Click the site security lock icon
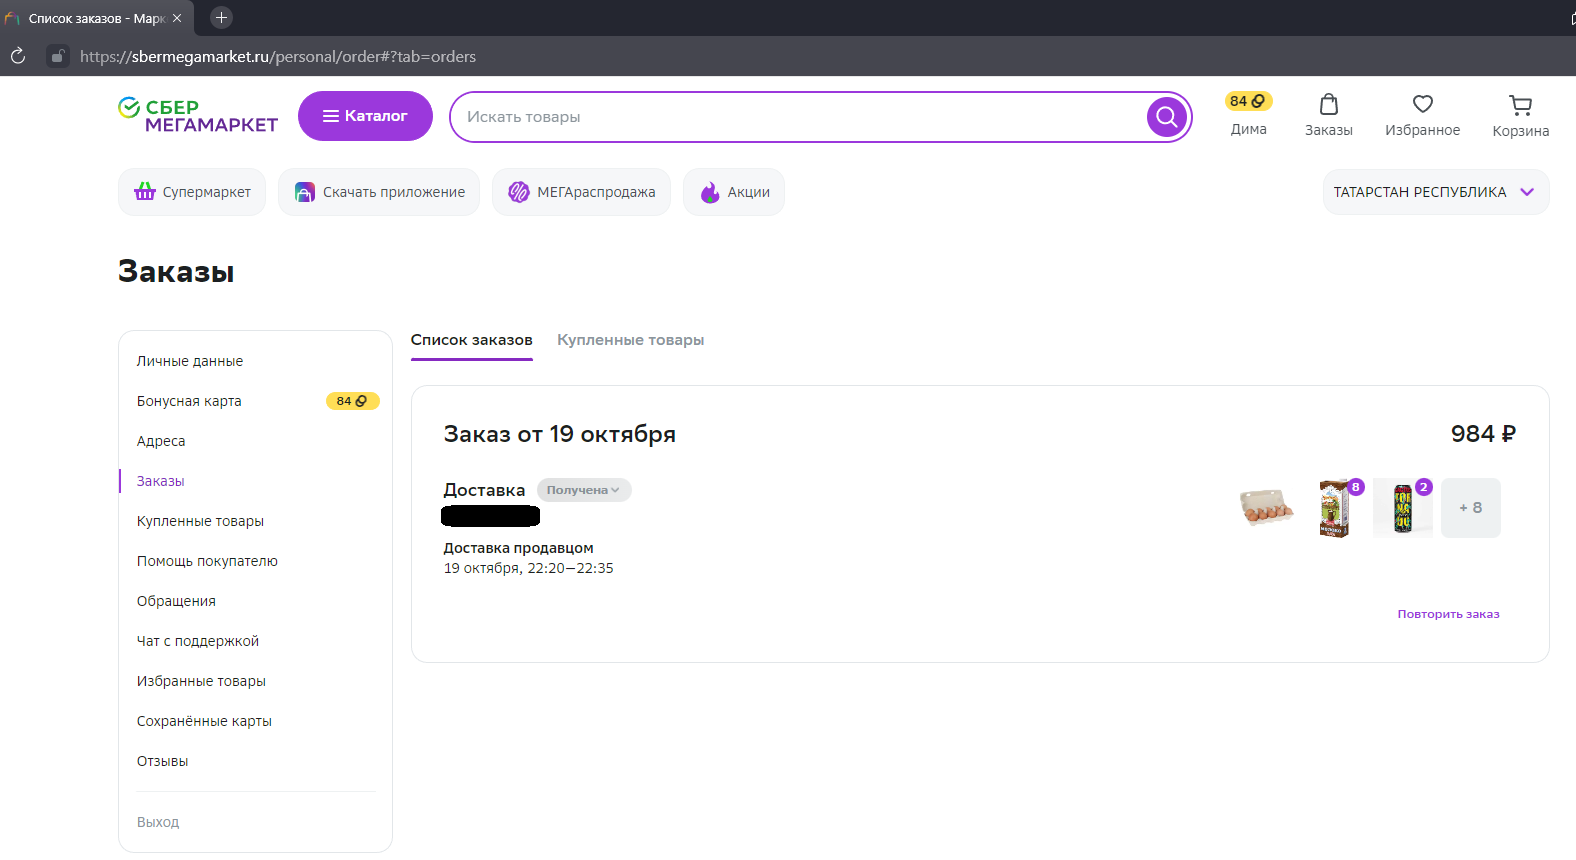1576x860 pixels. coord(58,56)
